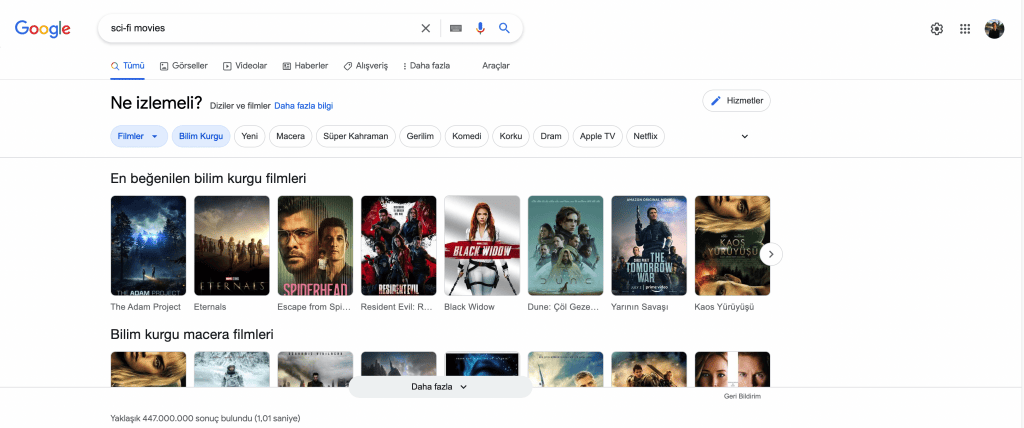The height and width of the screenshot is (428, 1024).
Task: Expand results with the Daha fazla button
Action: point(440,387)
